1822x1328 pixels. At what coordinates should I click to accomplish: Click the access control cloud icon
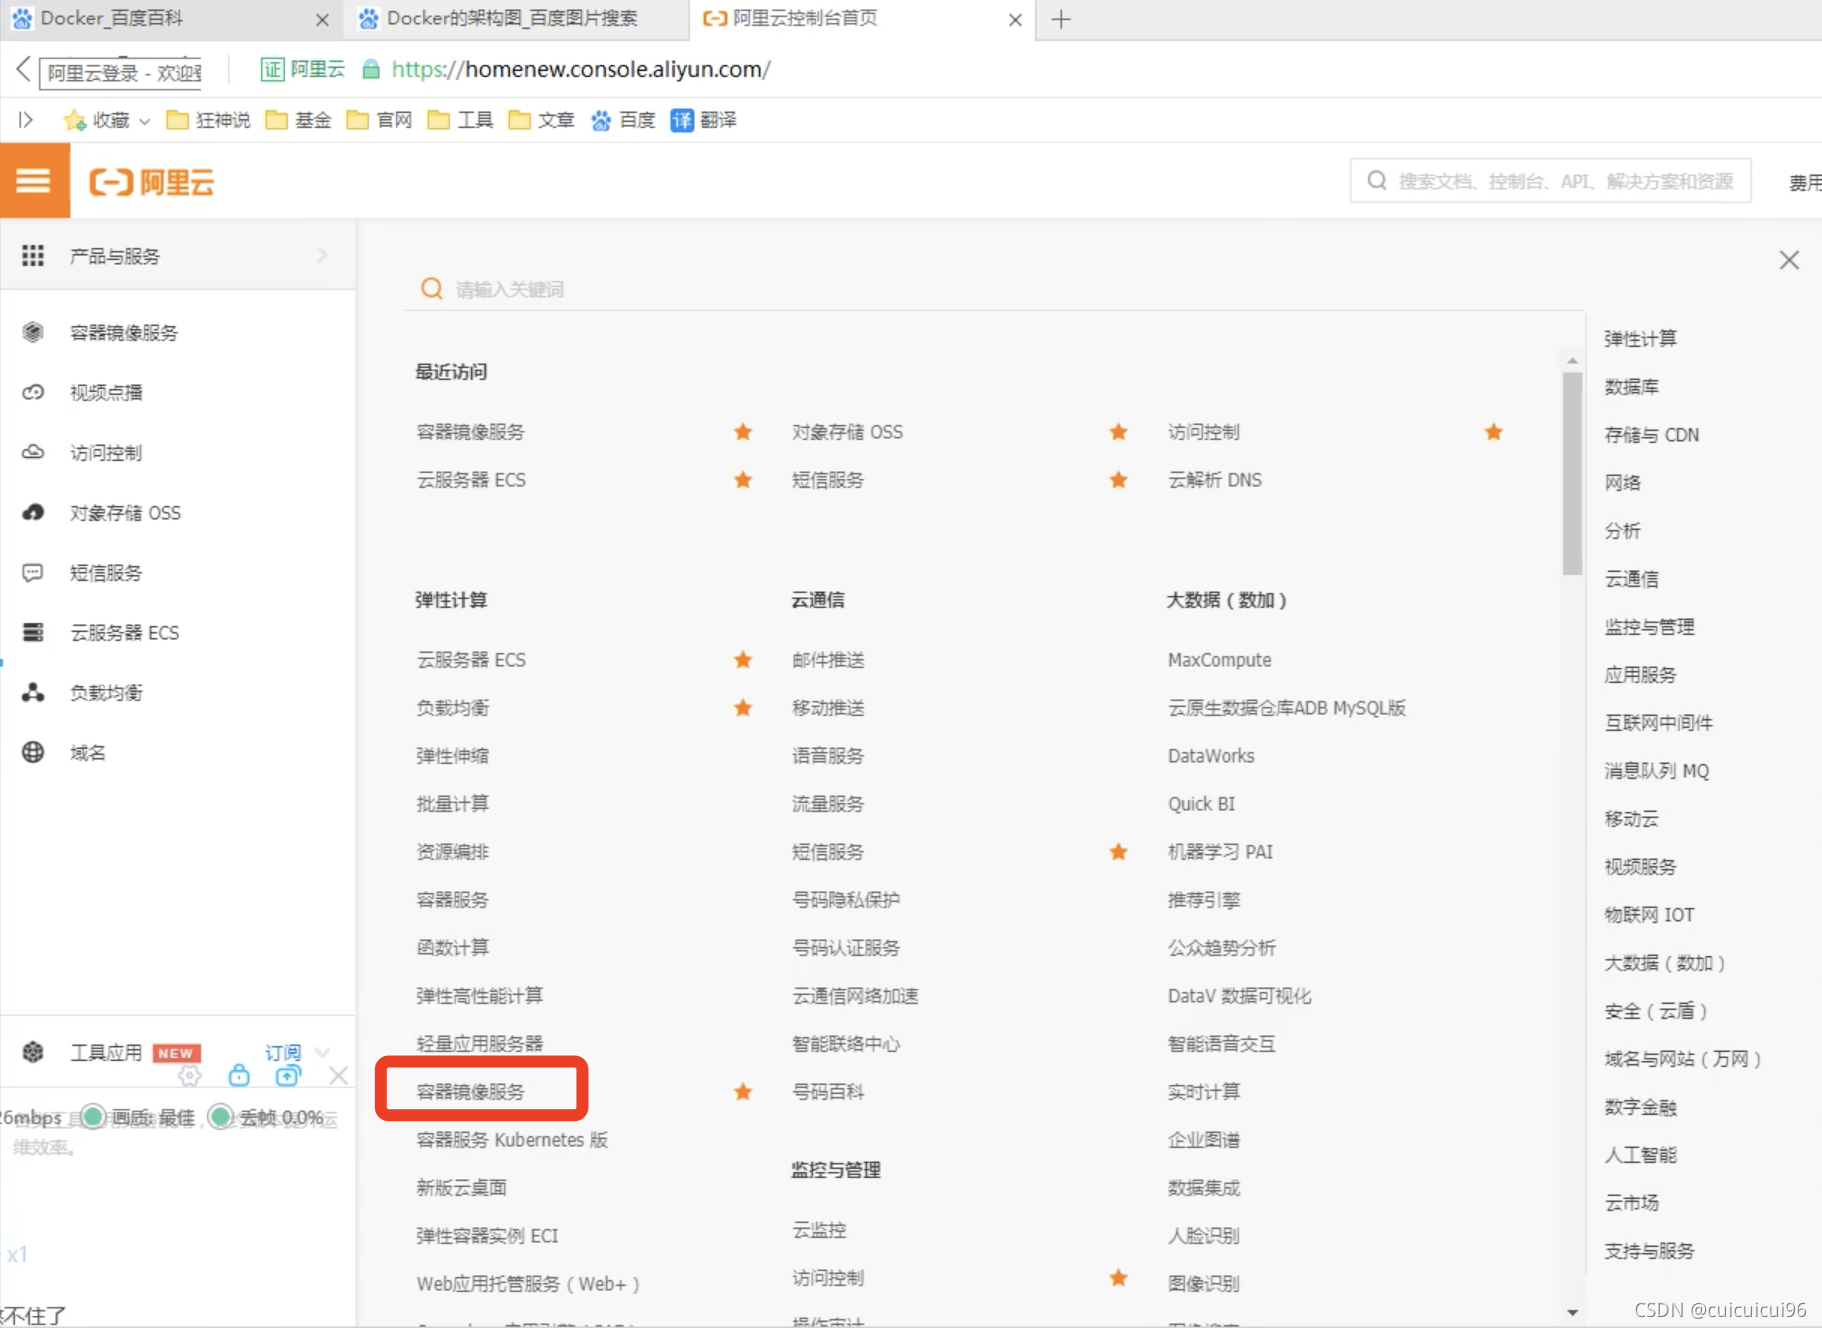(33, 452)
